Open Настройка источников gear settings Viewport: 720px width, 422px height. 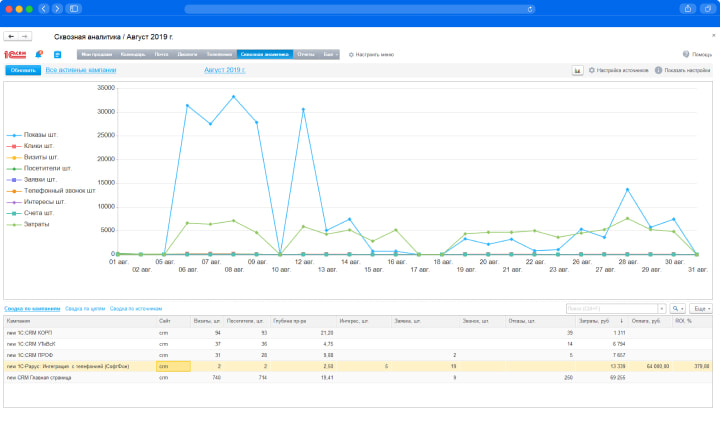pos(619,70)
